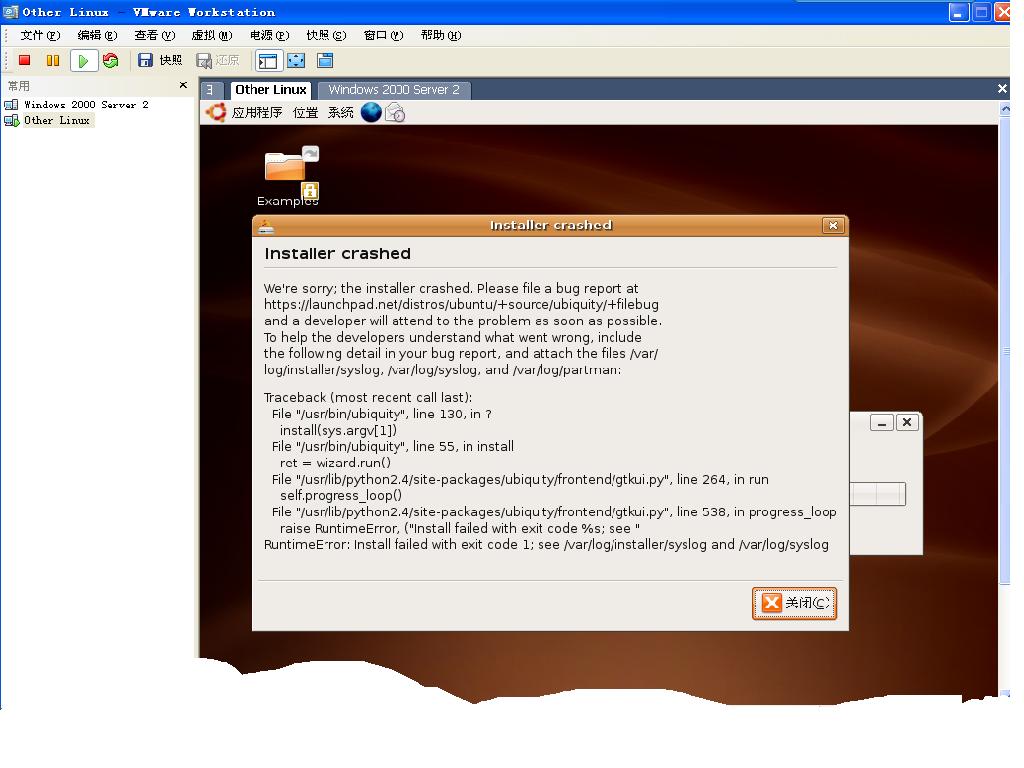Screen dimensions: 1024x768
Task: Click the Other Linux sidebar VM icon
Action: tap(11, 120)
